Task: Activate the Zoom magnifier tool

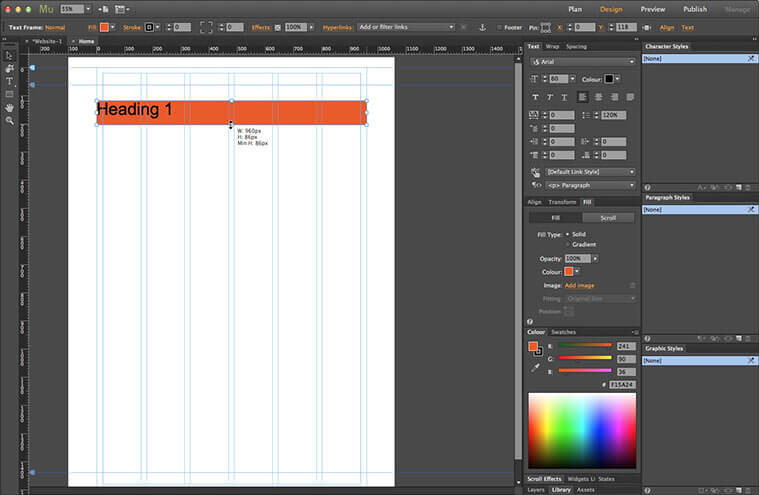Action: (x=9, y=120)
